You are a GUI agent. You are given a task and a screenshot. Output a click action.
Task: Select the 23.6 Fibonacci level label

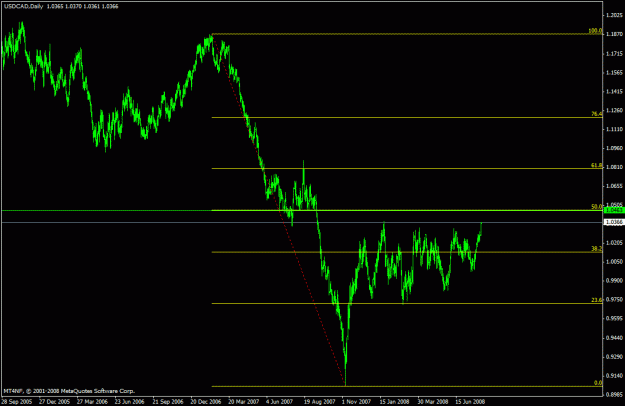click(x=597, y=300)
